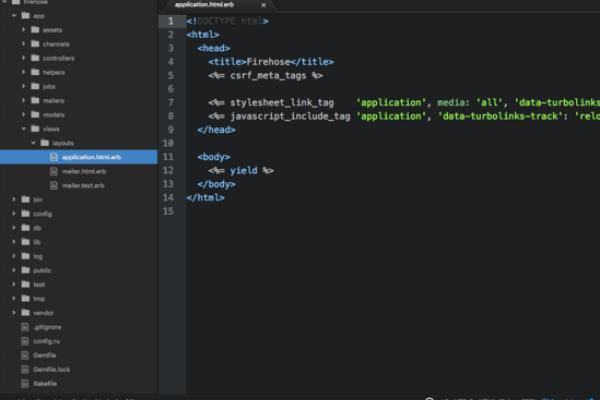The image size is (600, 400).
Task: Collapse the layouts folder arrow
Action: point(32,143)
